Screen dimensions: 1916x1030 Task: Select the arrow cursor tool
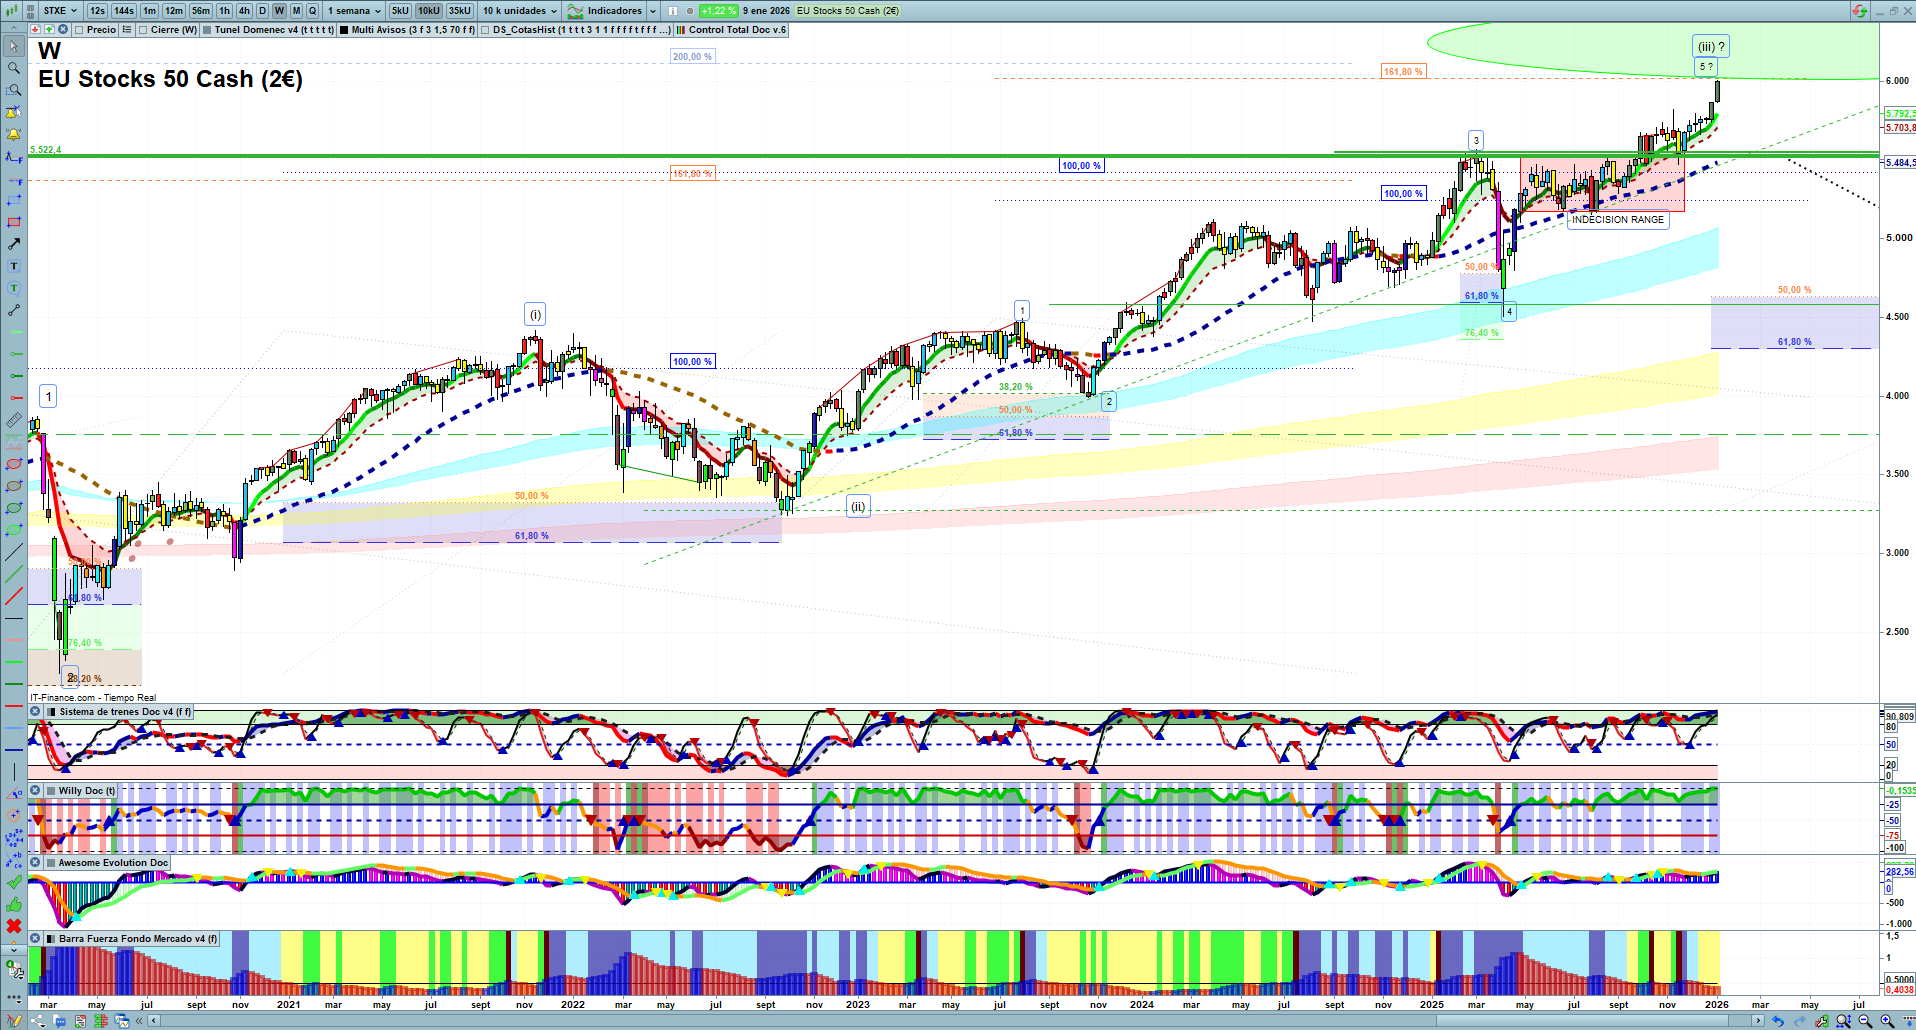point(14,46)
